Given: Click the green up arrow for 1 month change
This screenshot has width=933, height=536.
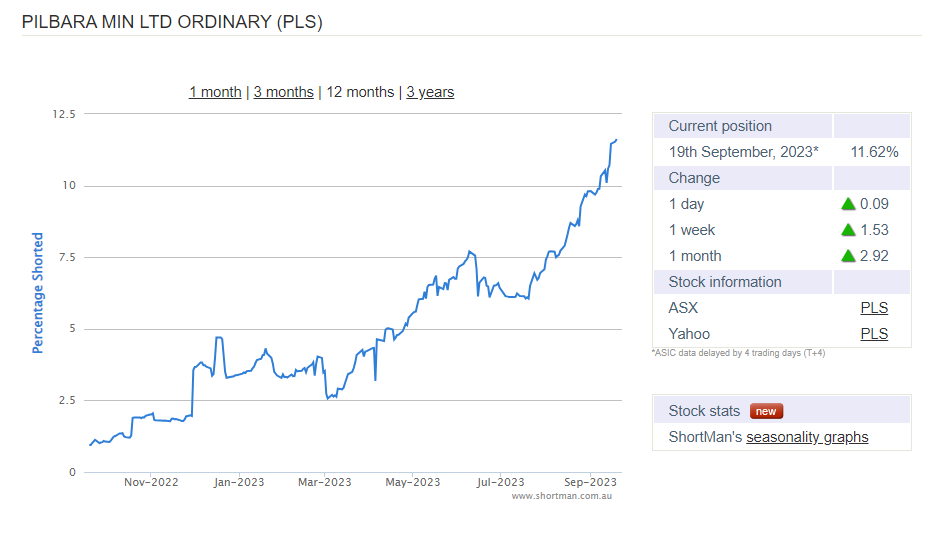Looking at the screenshot, I should tap(848, 256).
